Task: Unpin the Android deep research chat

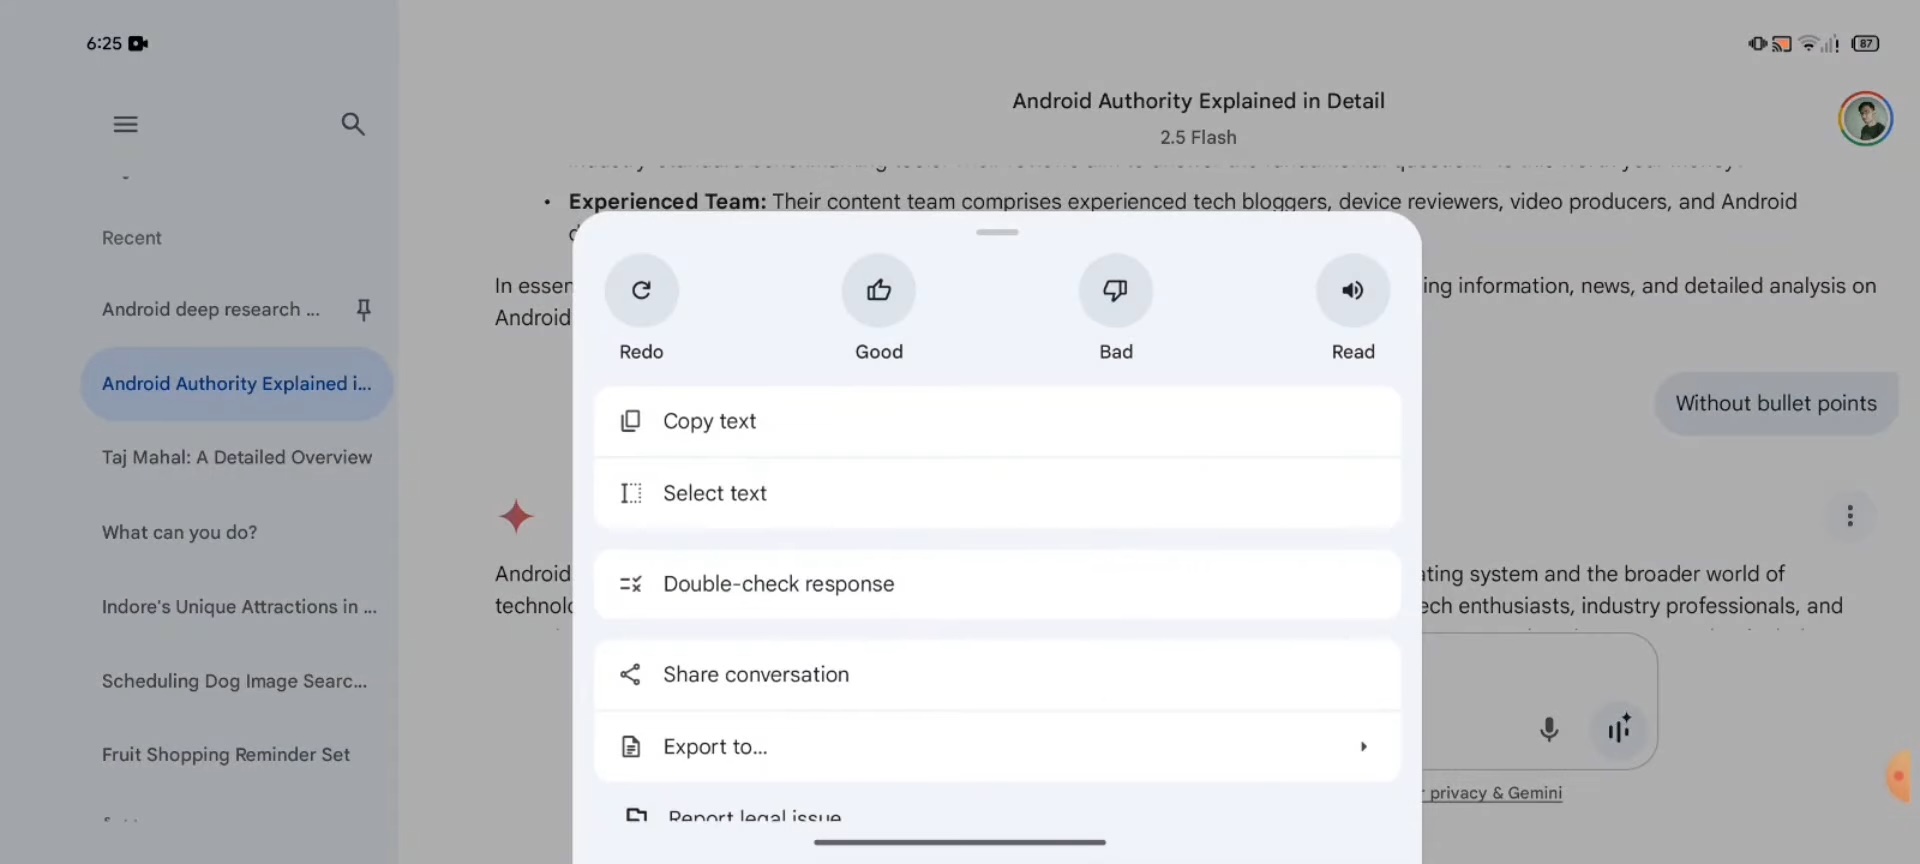Action: (x=363, y=310)
